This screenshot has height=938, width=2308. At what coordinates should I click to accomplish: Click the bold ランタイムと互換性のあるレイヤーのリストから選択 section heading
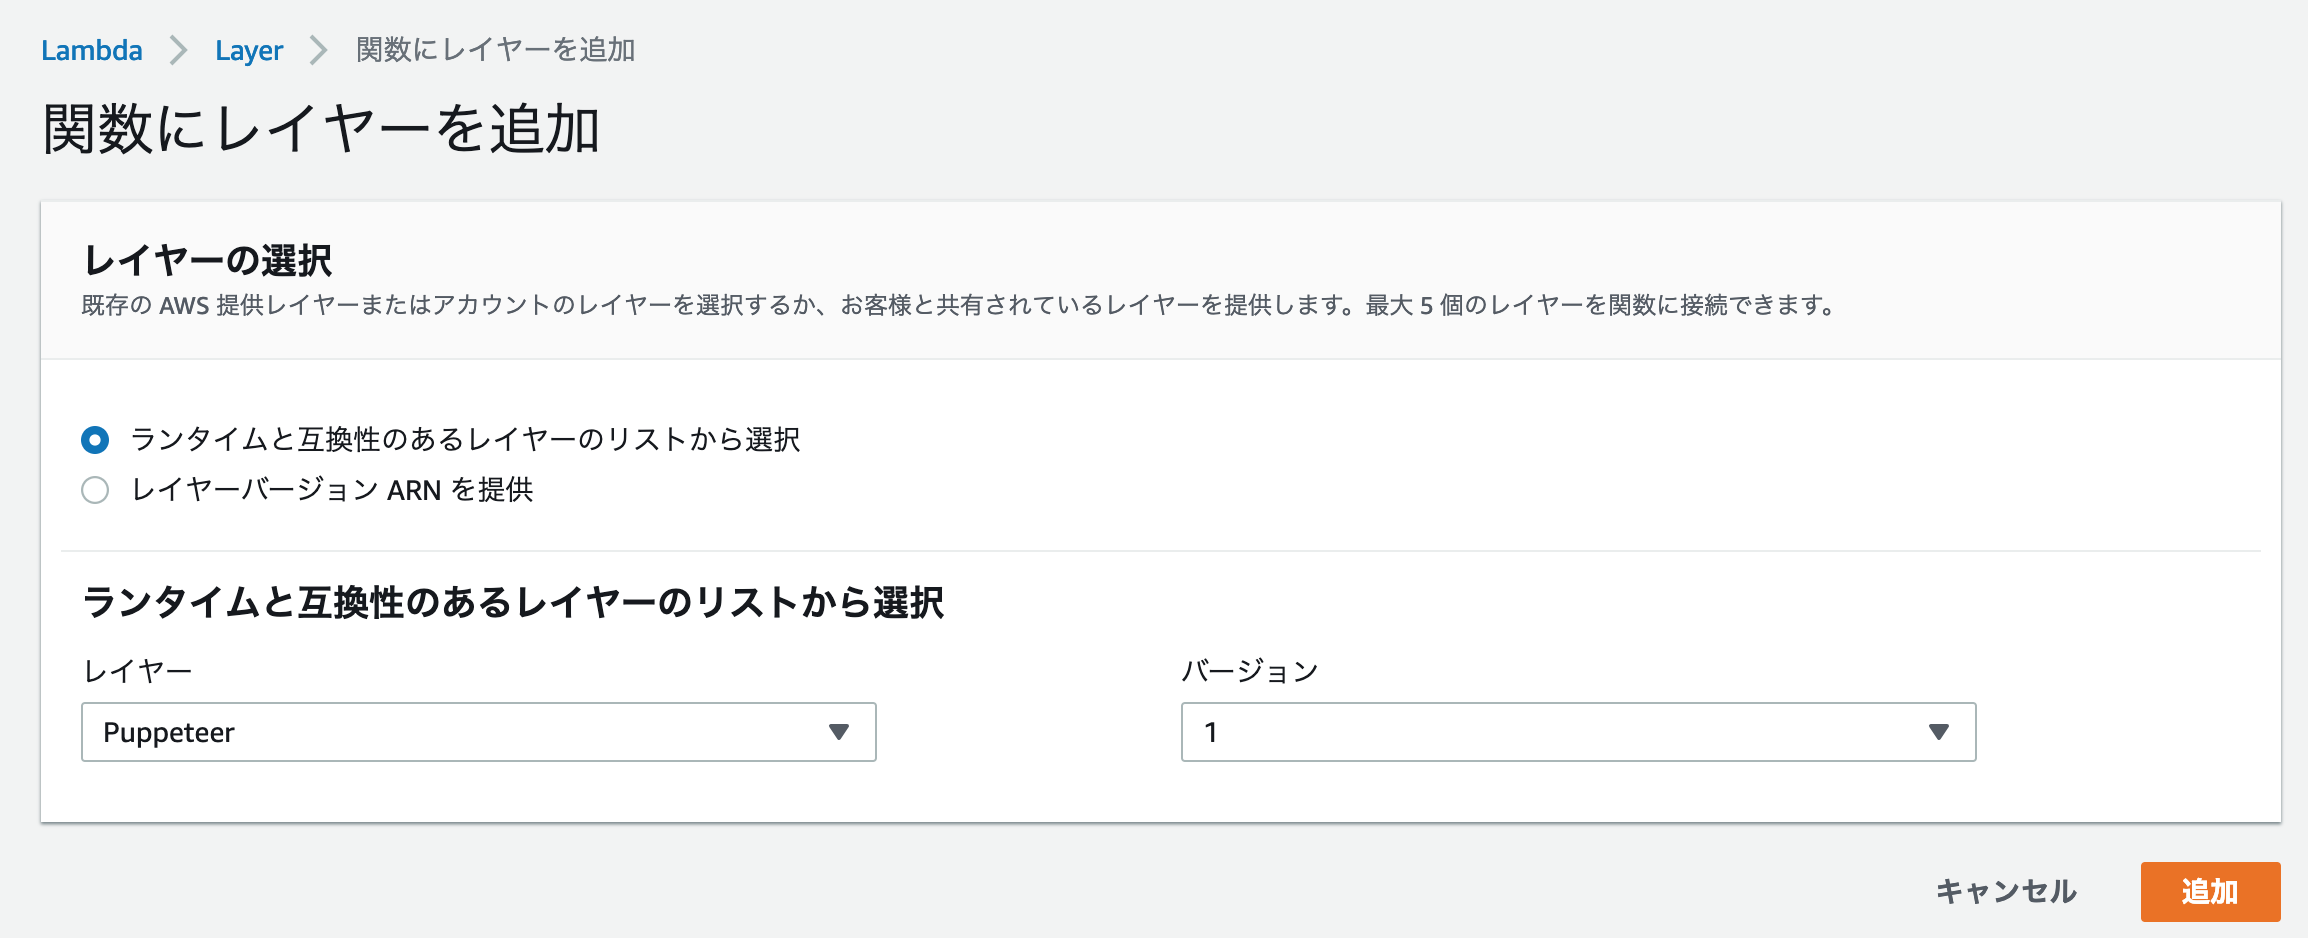click(513, 603)
